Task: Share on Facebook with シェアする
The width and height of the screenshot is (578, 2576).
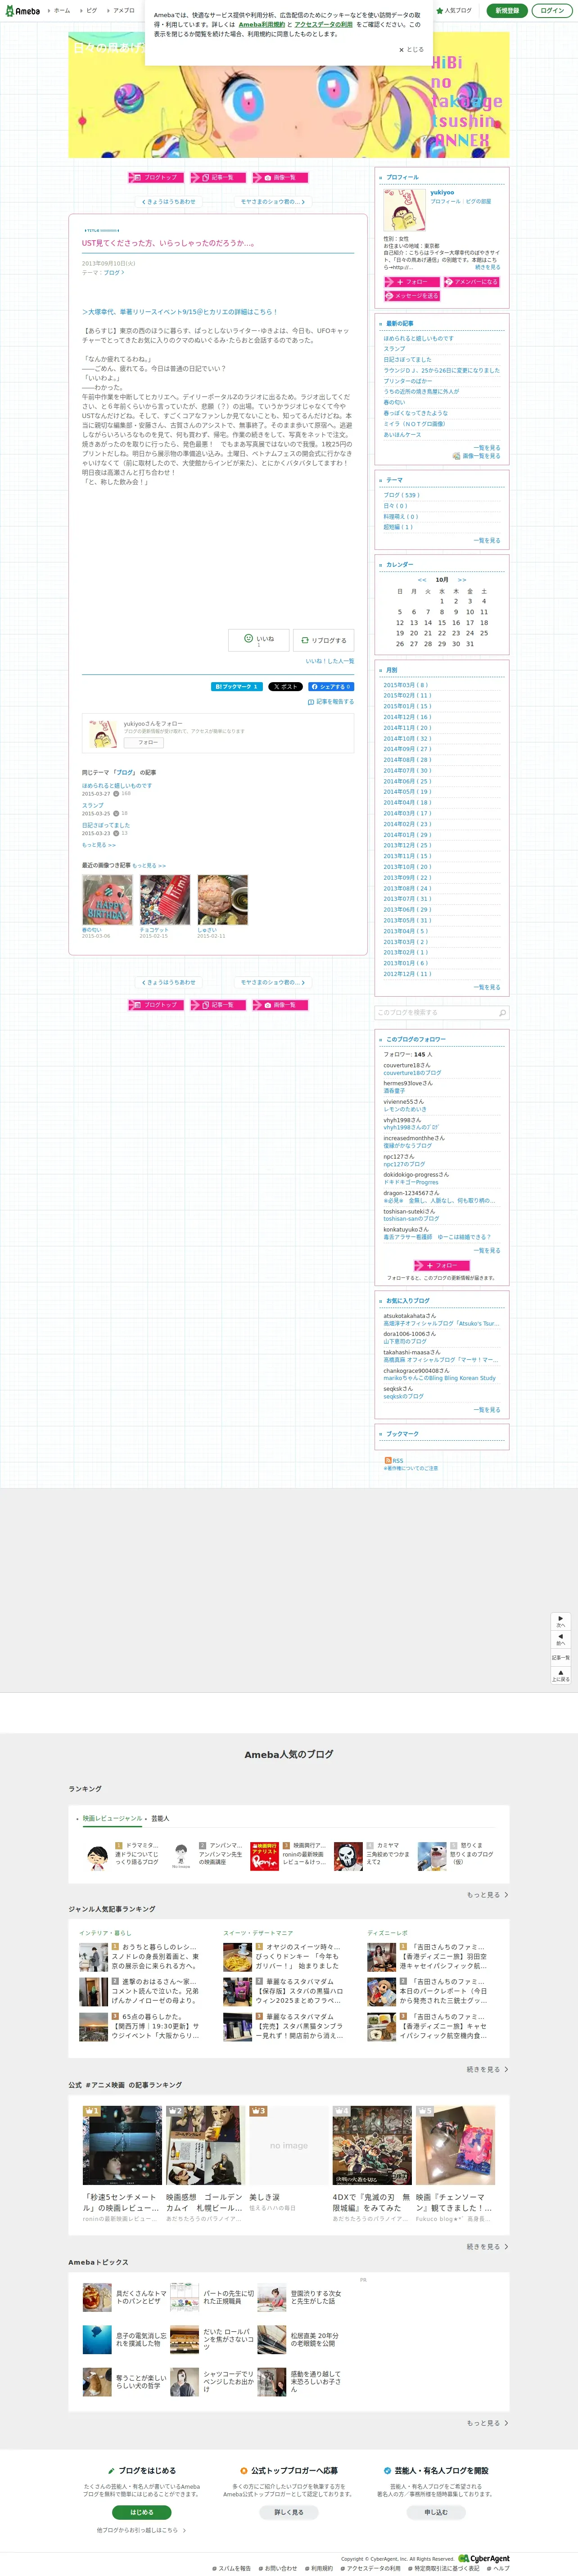Action: point(330,687)
